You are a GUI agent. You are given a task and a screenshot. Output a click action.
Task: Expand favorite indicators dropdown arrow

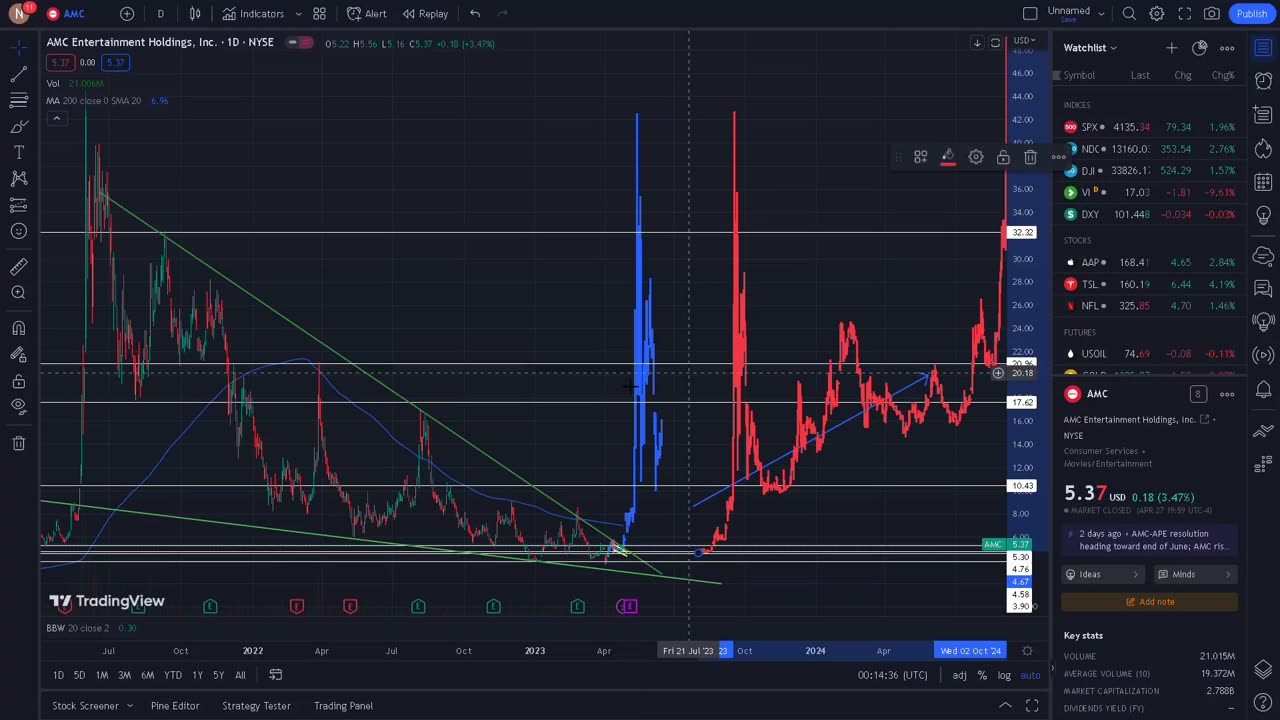pyautogui.click(x=298, y=14)
